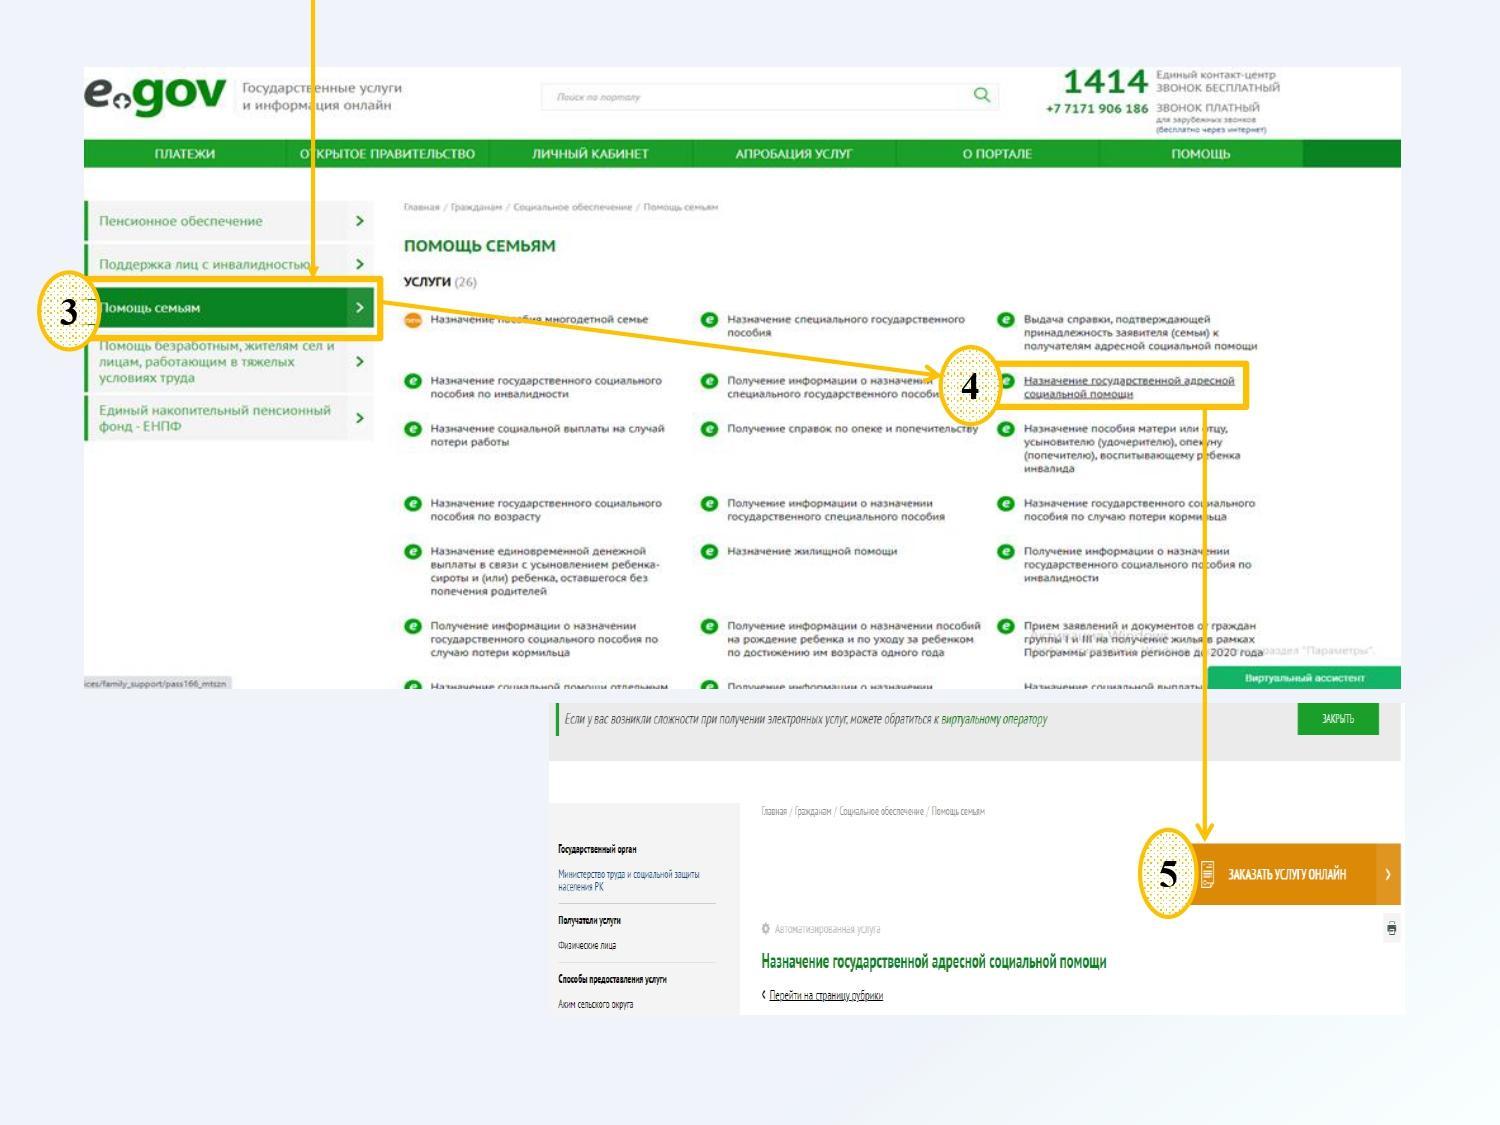Expand 'Единый накопительный пенсионный фонд' arrow
Screen dimensions: 1500x1125
pyautogui.click(x=359, y=418)
